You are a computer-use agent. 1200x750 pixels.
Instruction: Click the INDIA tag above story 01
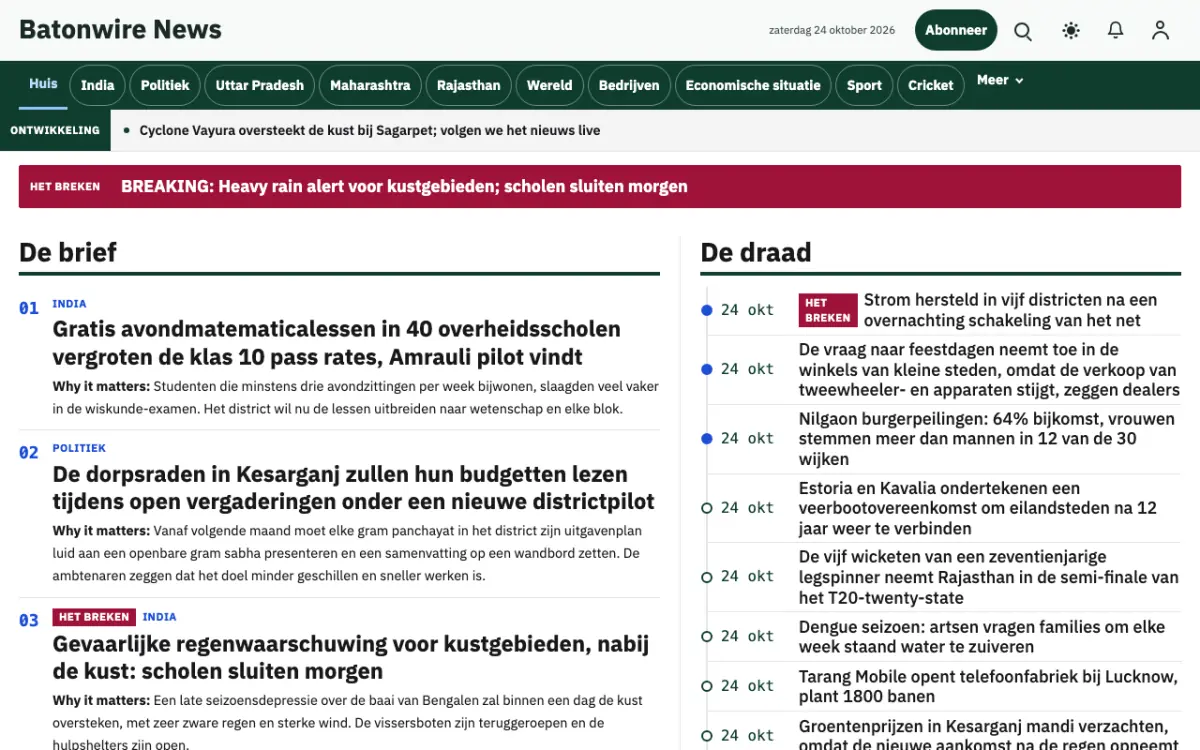[x=69, y=304]
